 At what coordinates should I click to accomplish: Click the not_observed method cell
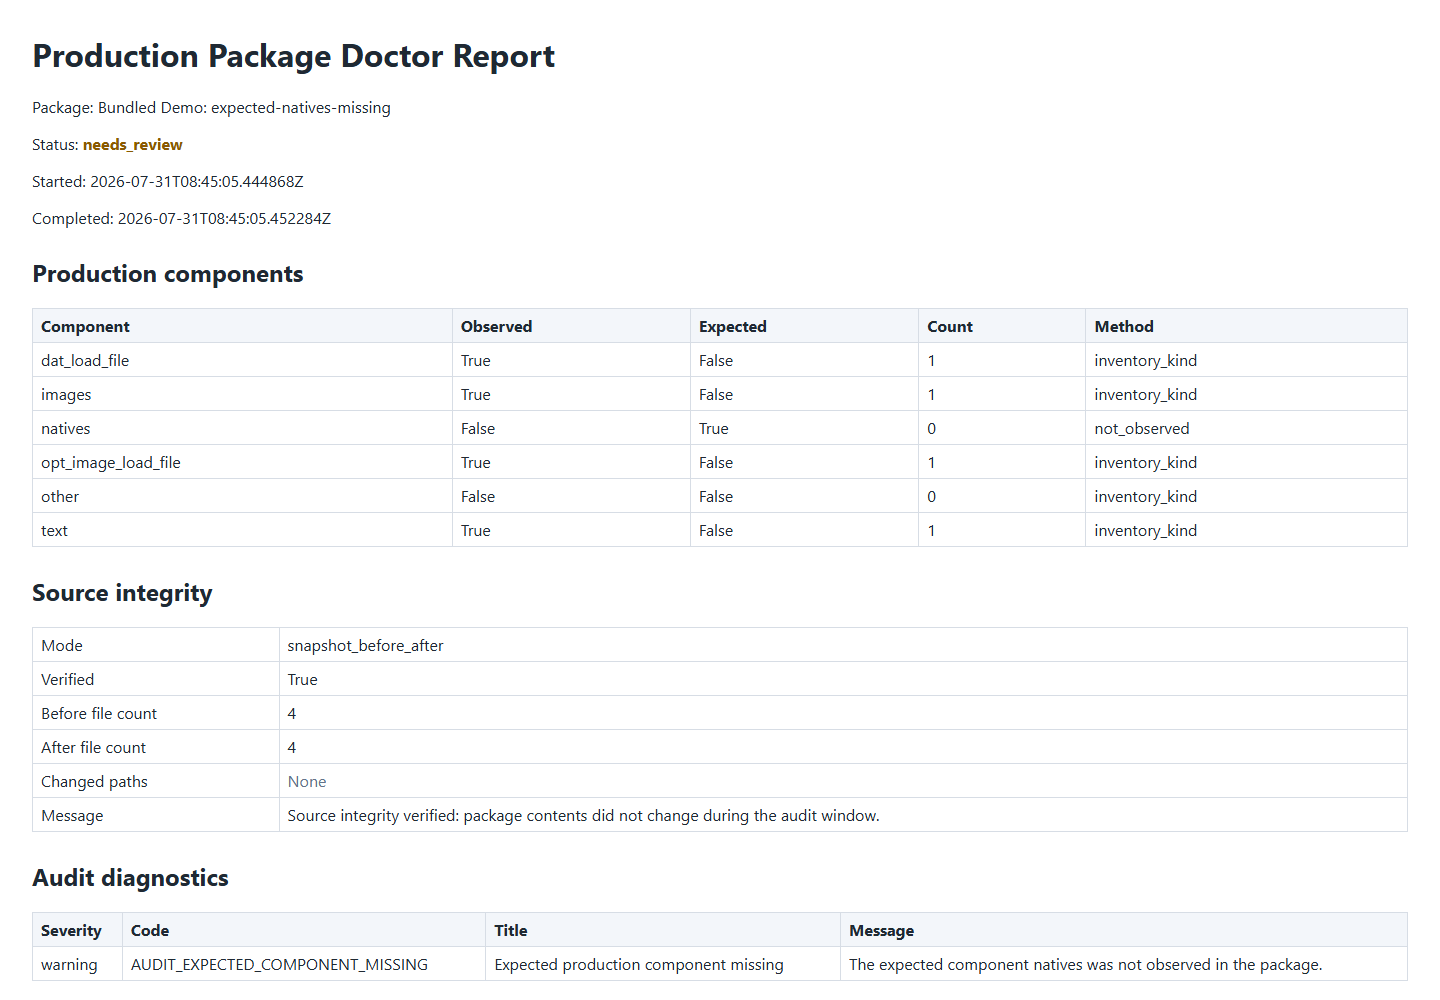1246,428
